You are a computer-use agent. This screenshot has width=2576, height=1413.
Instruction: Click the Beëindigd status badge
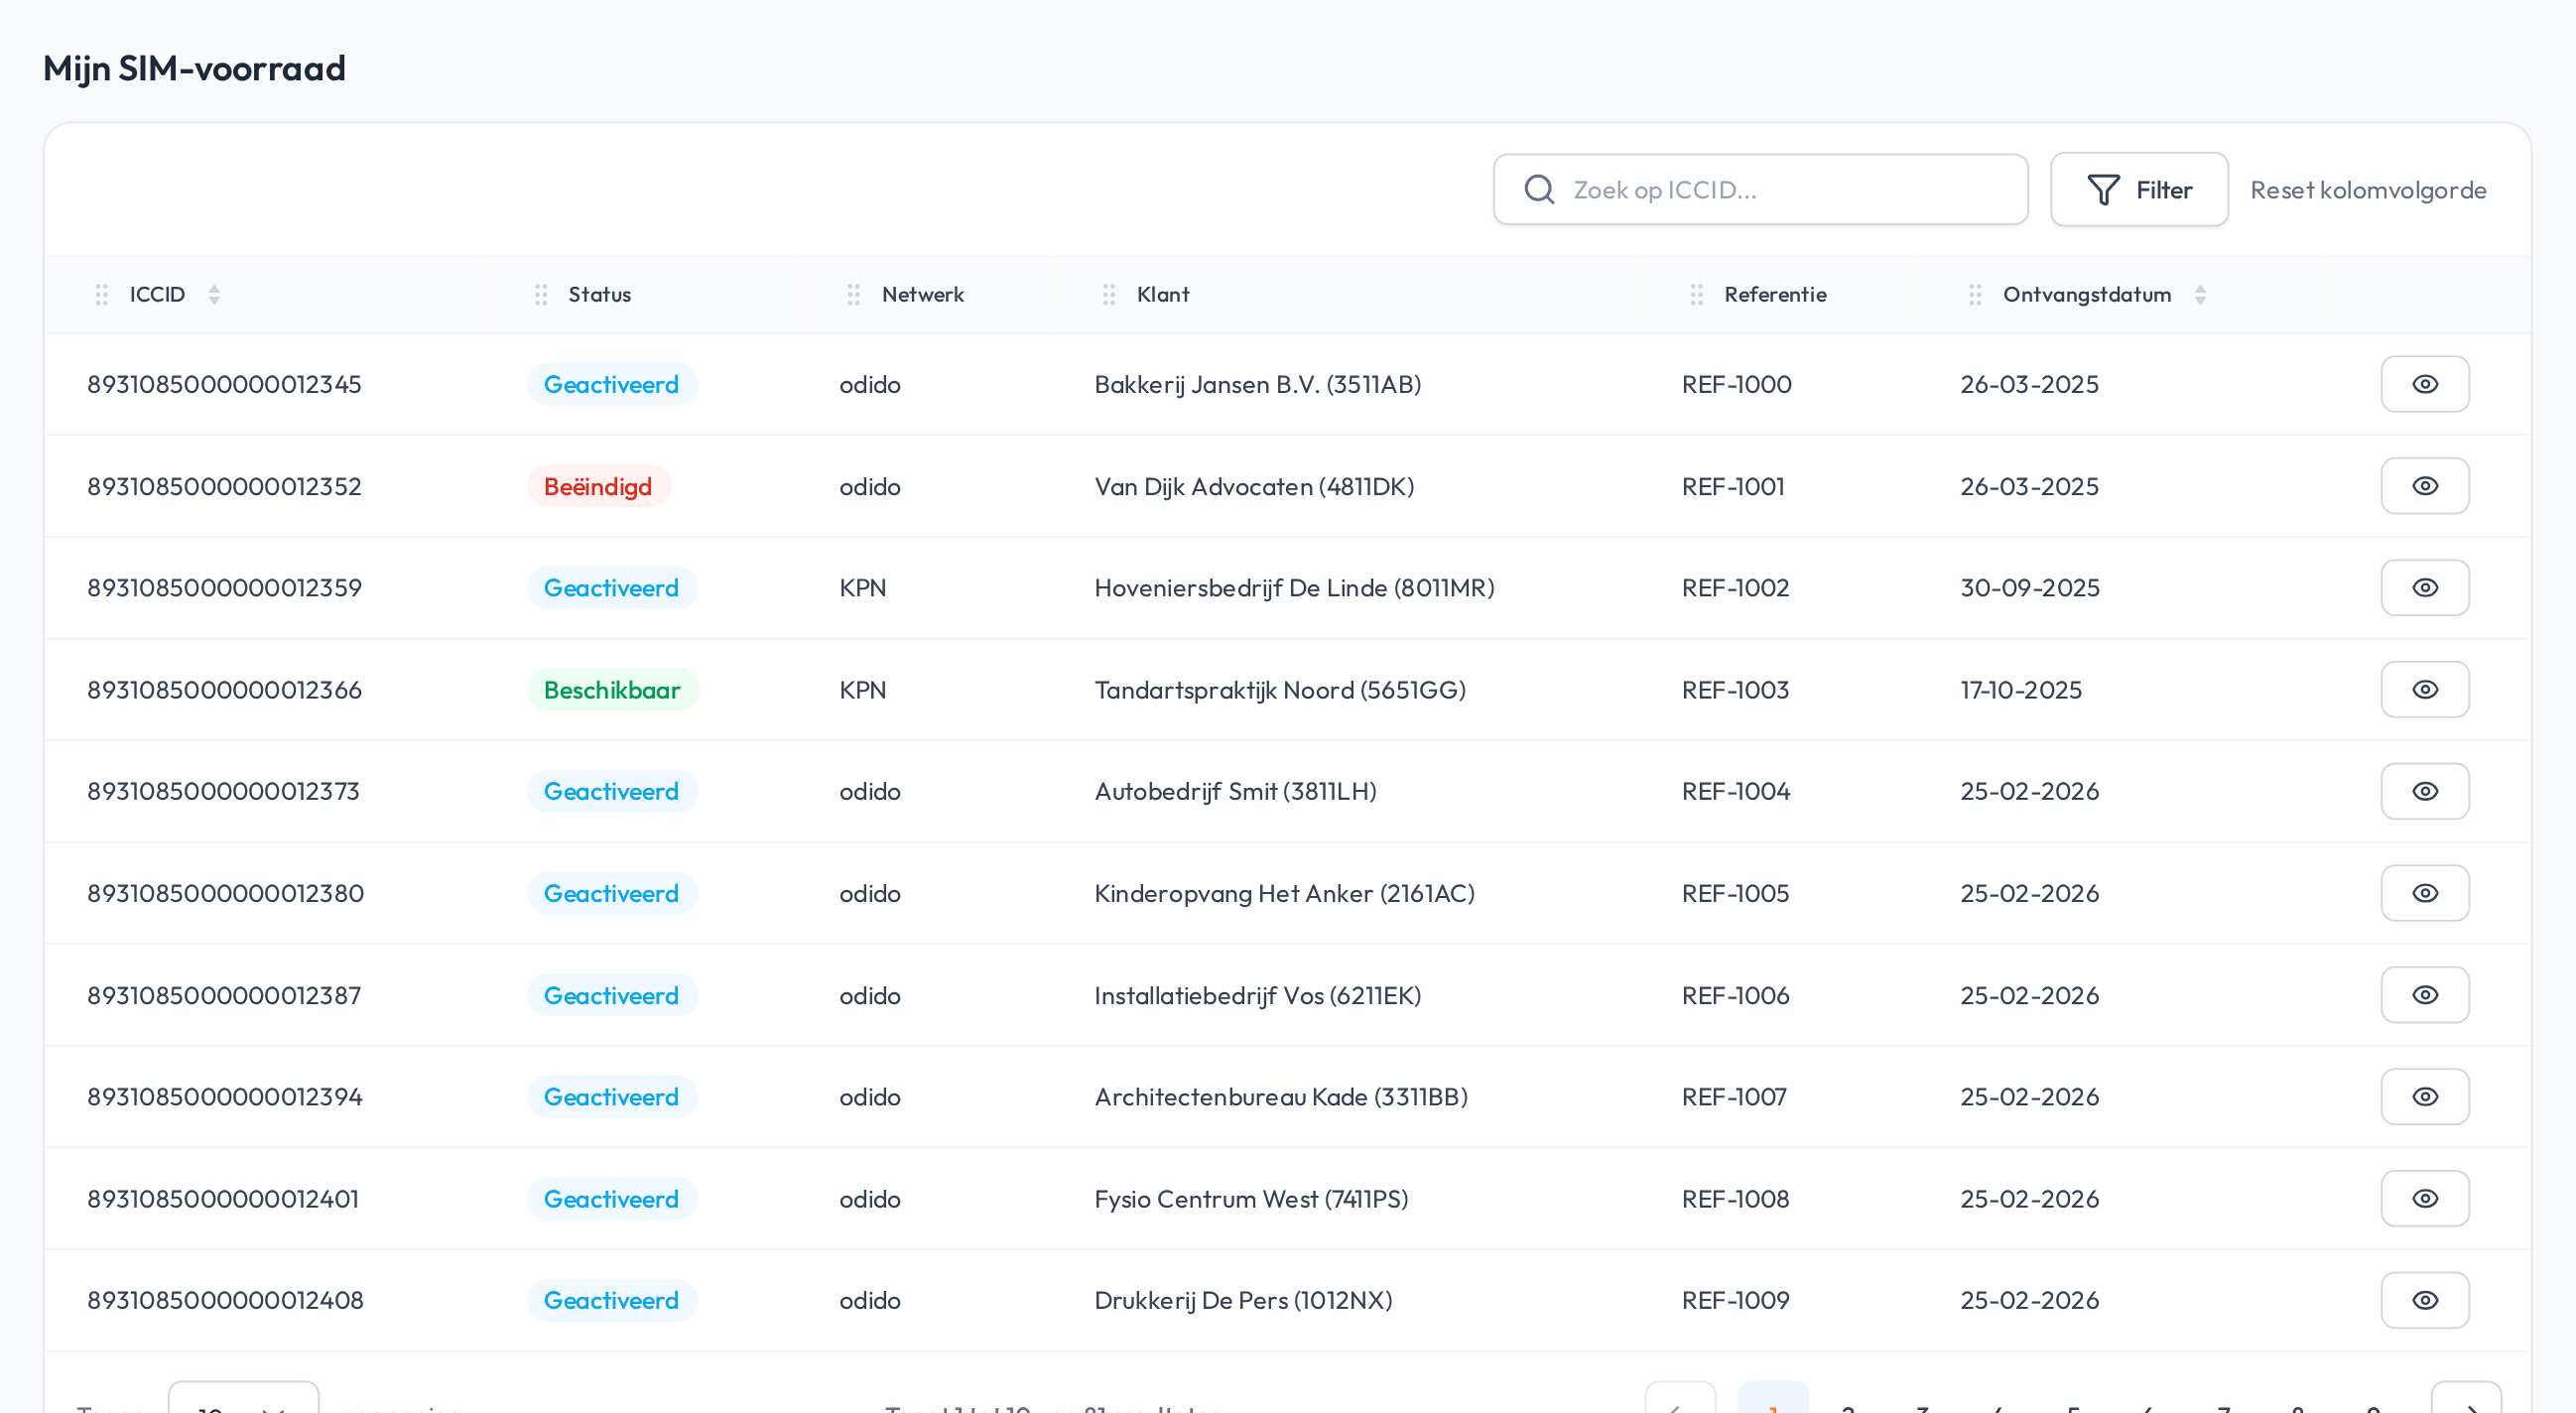pyautogui.click(x=598, y=486)
